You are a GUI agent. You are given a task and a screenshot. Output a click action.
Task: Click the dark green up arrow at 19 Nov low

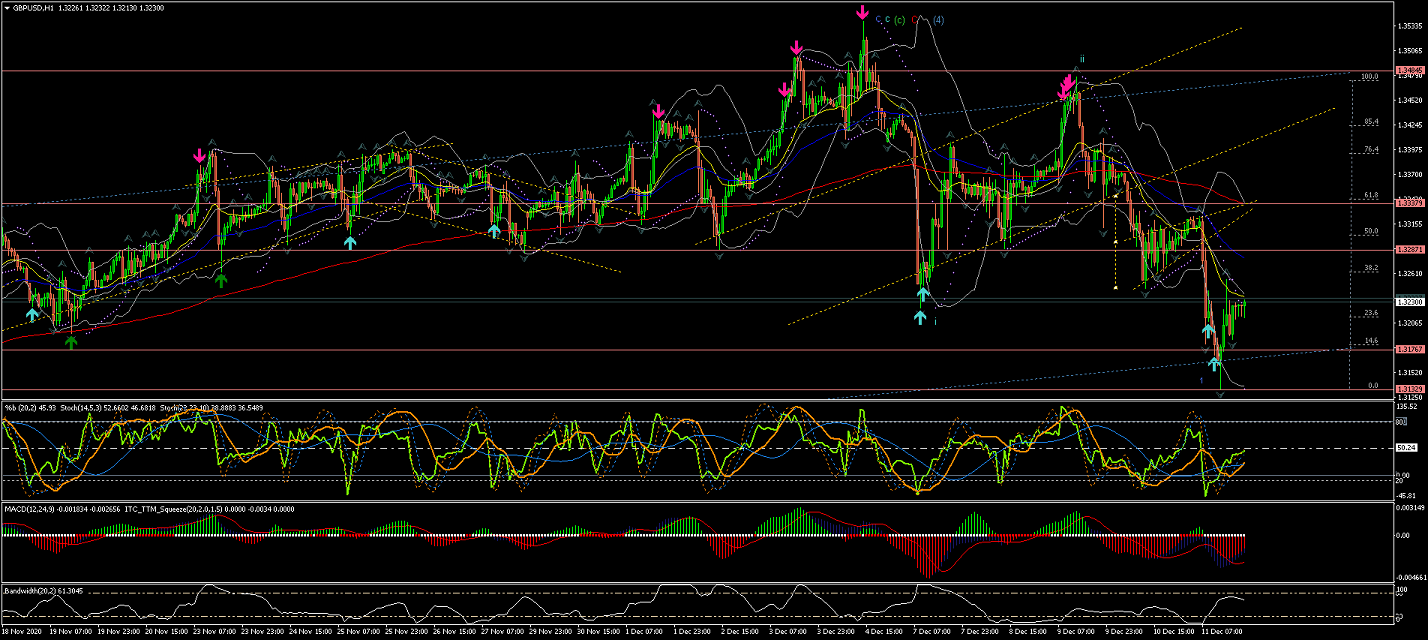pos(71,342)
